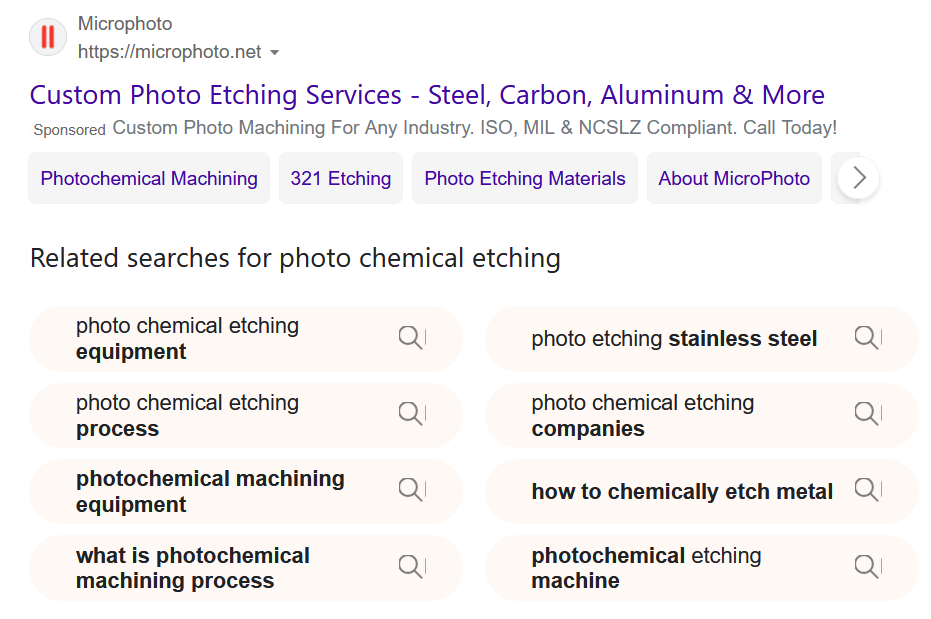The height and width of the screenshot is (619, 931).
Task: Click search icon for photo chemical etching companies
Action: coord(866,413)
